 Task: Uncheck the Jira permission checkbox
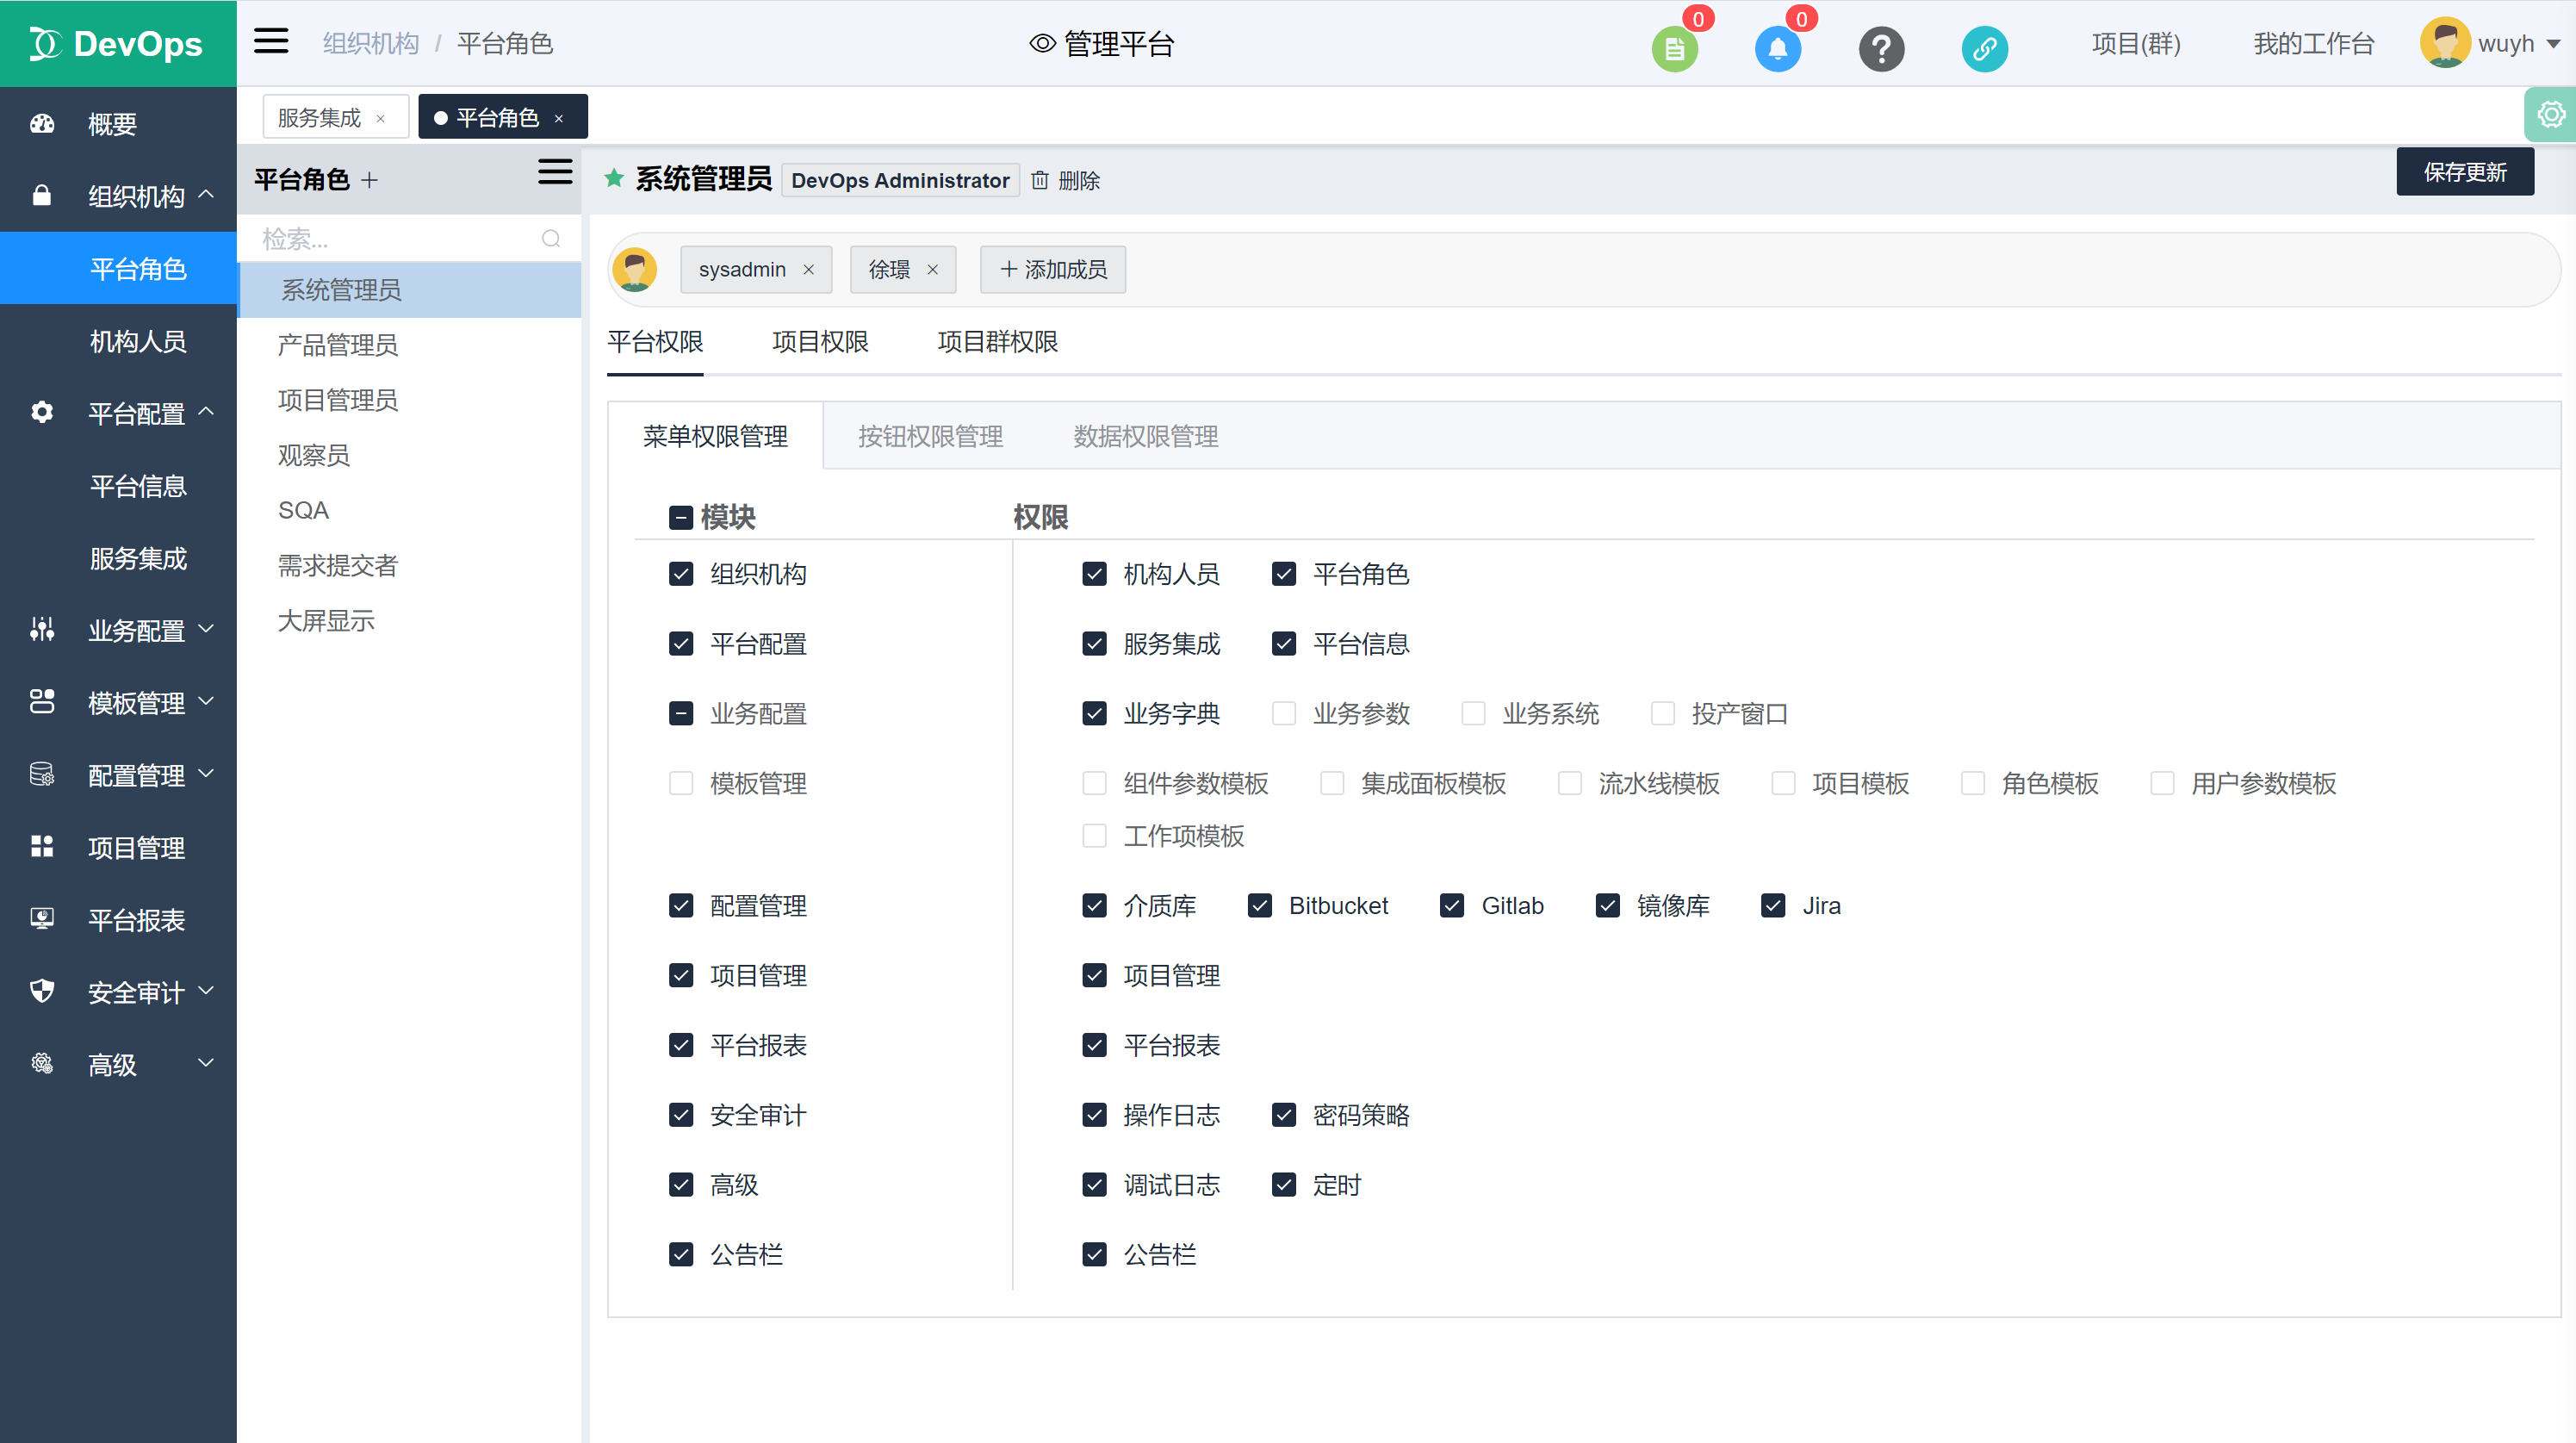pyautogui.click(x=1772, y=905)
